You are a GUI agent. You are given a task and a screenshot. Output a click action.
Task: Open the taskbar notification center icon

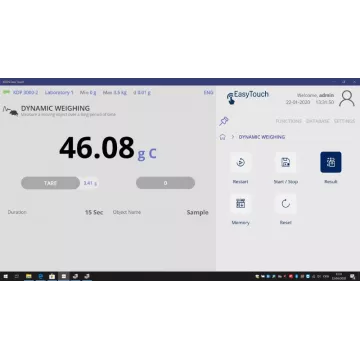click(352, 276)
